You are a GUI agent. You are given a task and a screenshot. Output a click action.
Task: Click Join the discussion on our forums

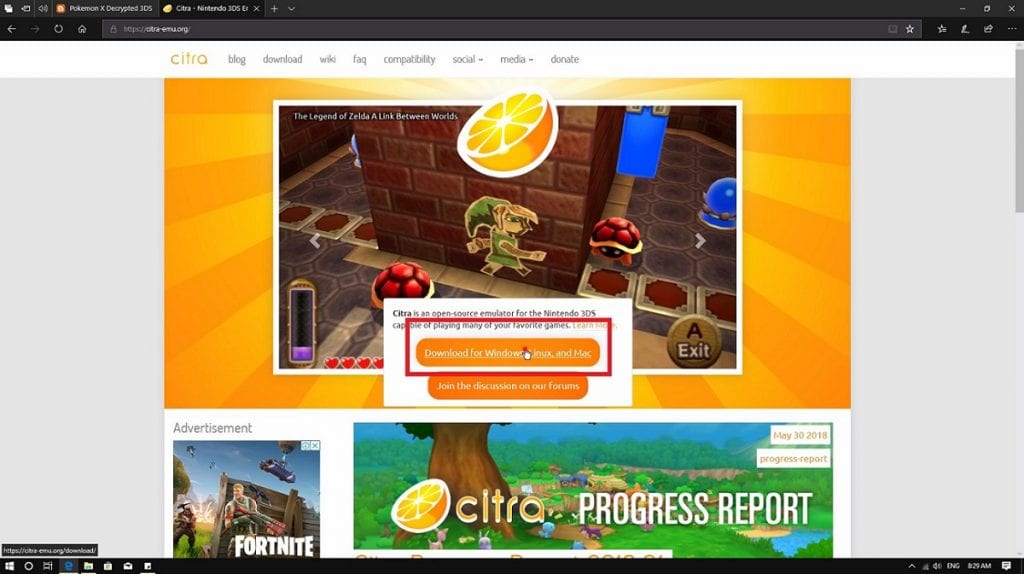tap(507, 386)
